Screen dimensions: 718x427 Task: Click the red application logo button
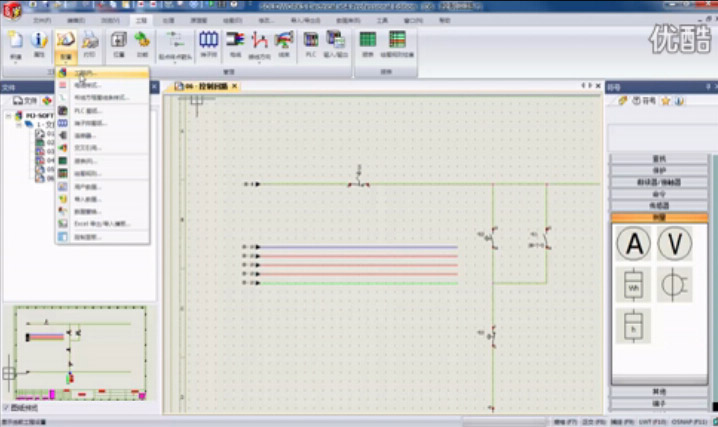point(11,10)
